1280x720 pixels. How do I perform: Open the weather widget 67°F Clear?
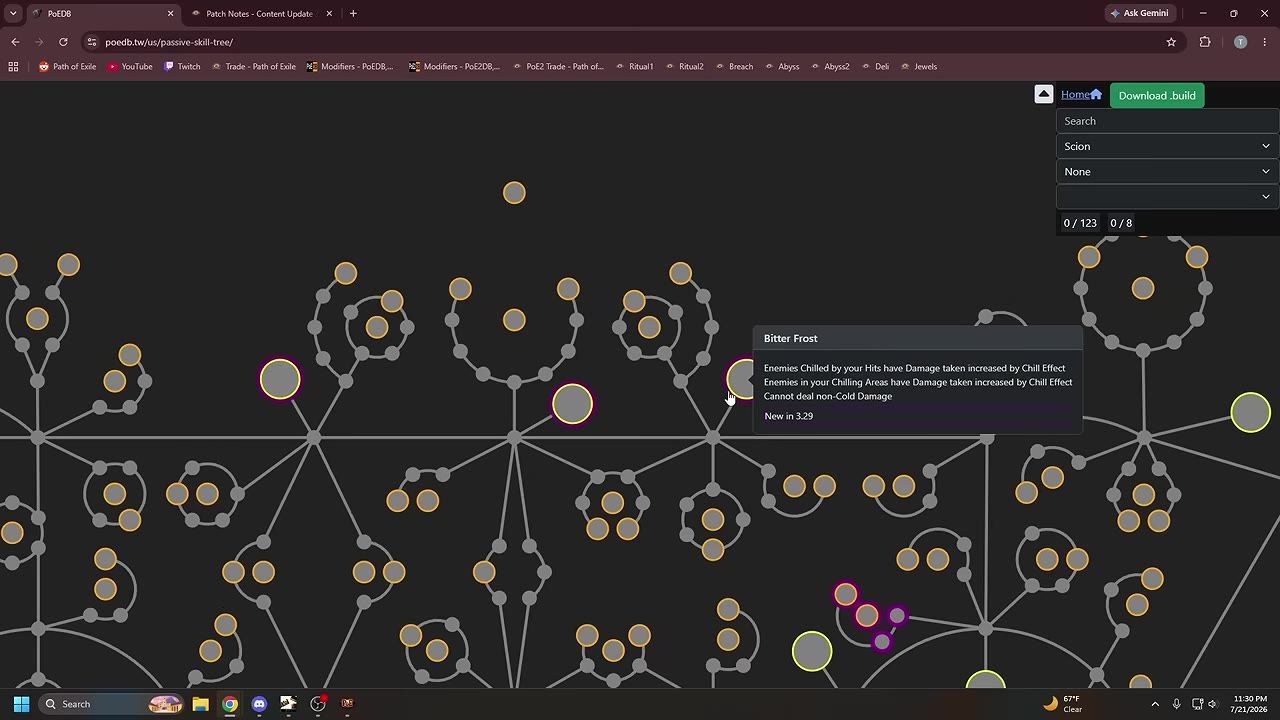tap(1063, 704)
